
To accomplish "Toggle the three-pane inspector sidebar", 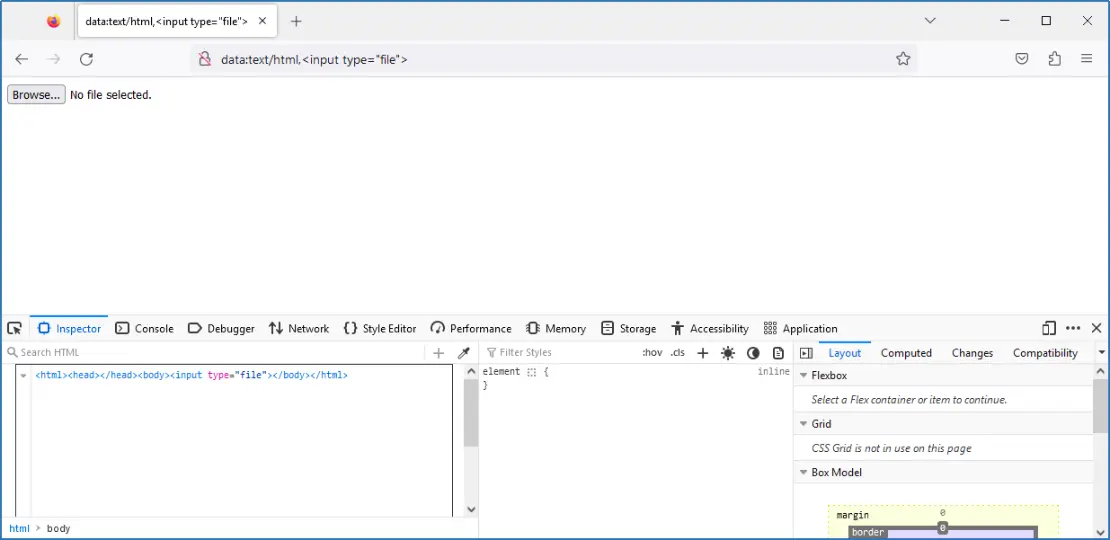I will coord(806,352).
